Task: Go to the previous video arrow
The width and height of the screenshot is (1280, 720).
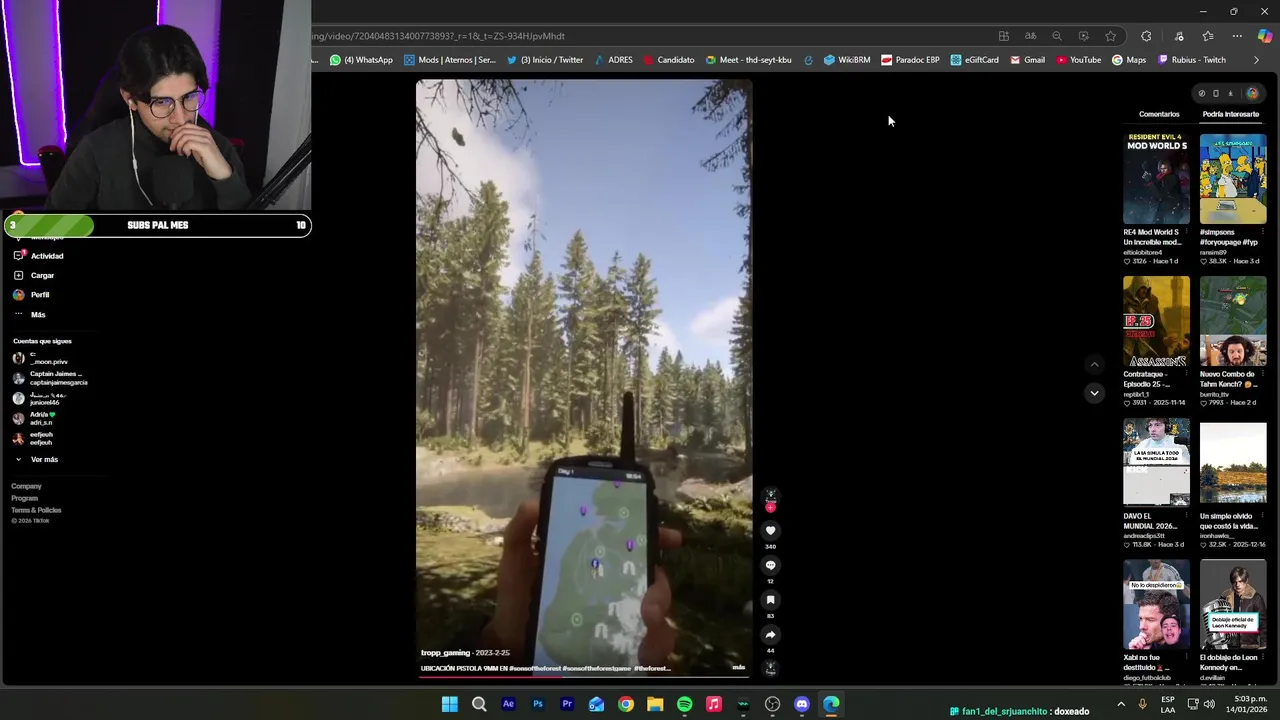Action: pos(1094,364)
